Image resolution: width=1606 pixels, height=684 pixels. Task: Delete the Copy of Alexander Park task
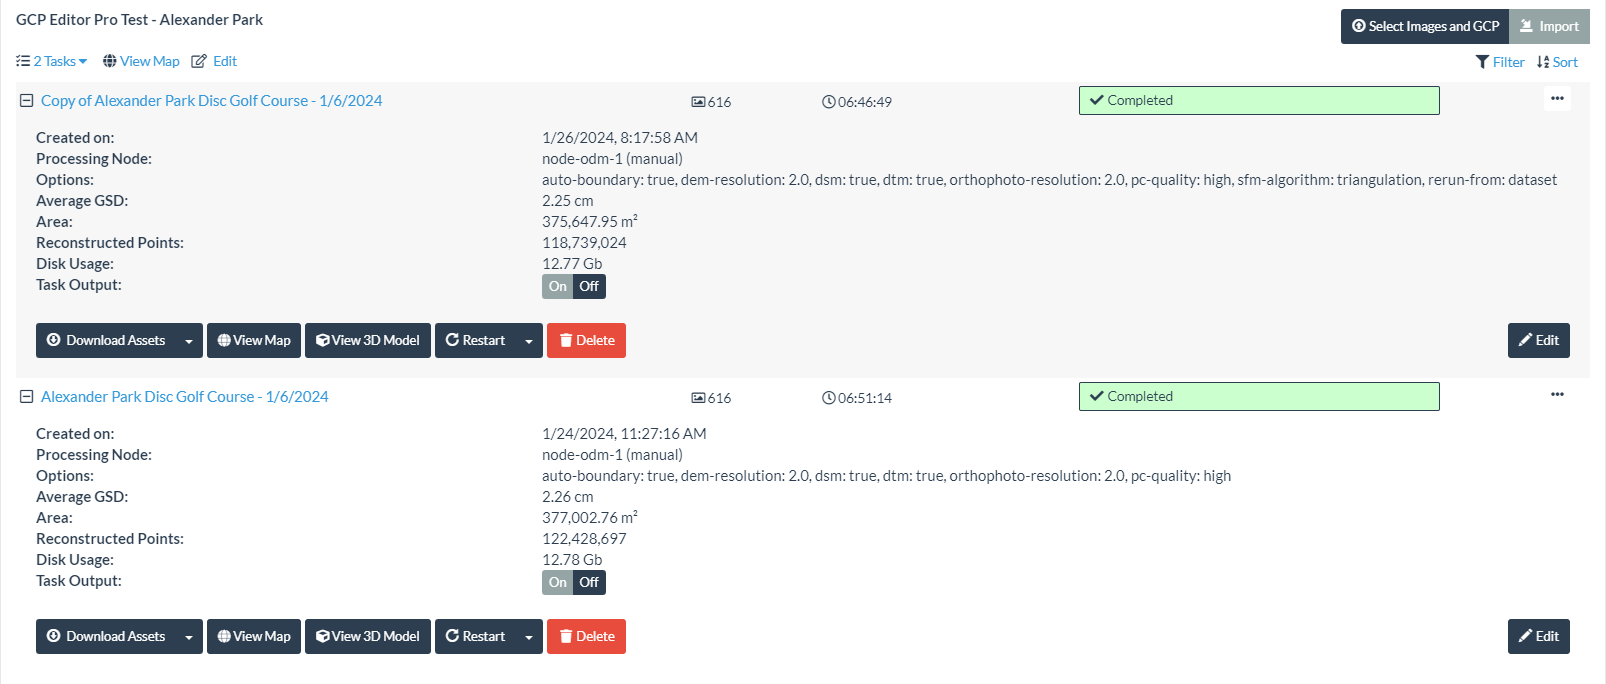click(586, 340)
